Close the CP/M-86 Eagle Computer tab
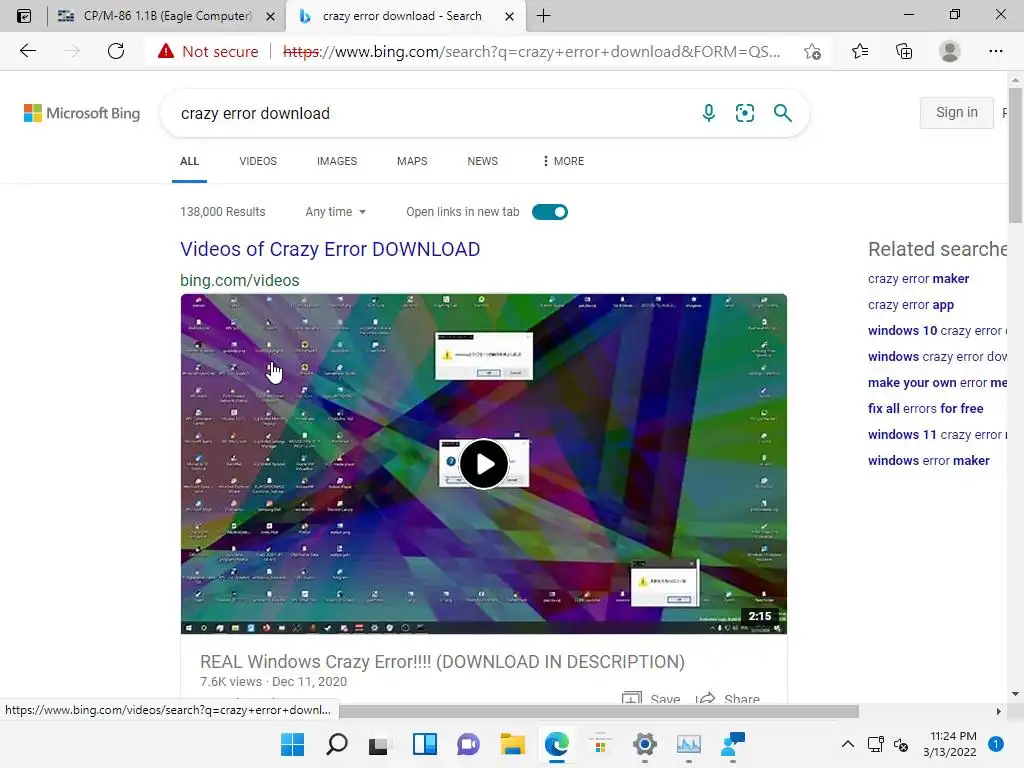1024x768 pixels. coord(270,16)
